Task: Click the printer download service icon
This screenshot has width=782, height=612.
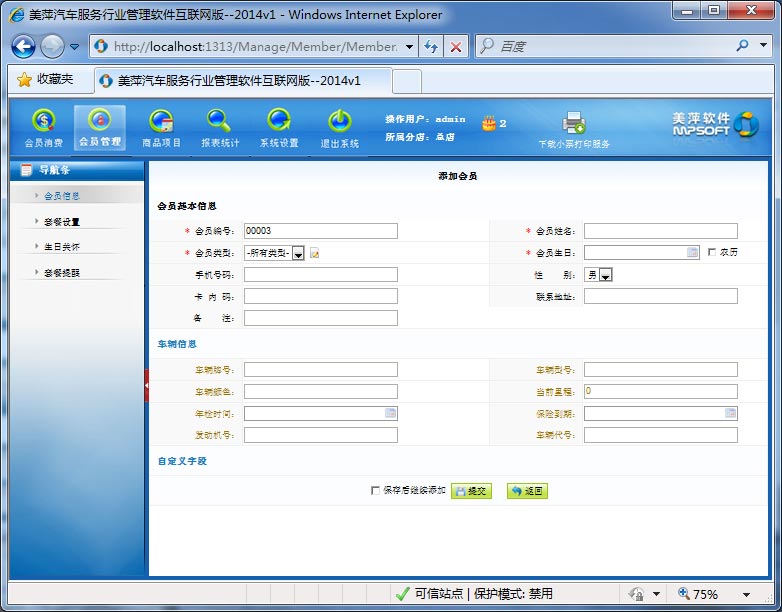Action: click(x=573, y=123)
